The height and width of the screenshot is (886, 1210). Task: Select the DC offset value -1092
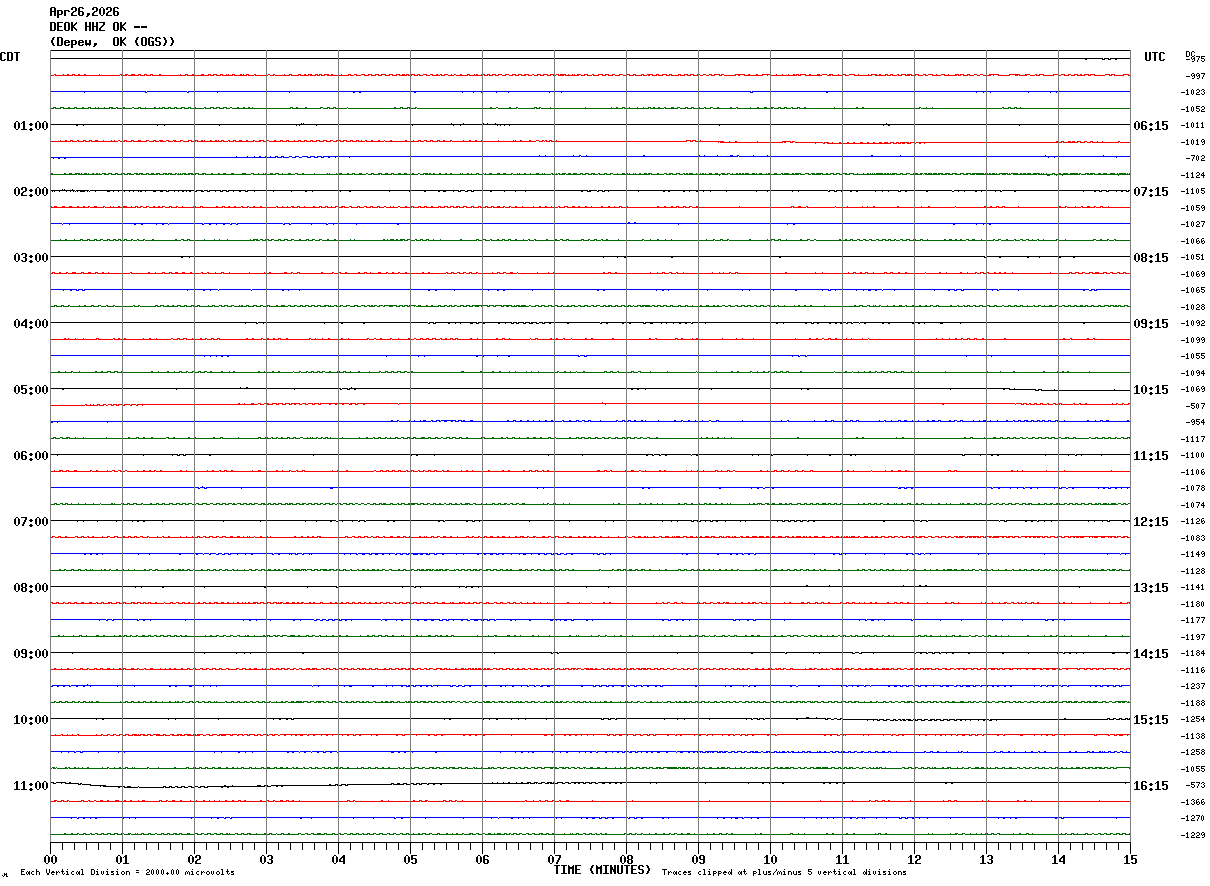click(1194, 324)
